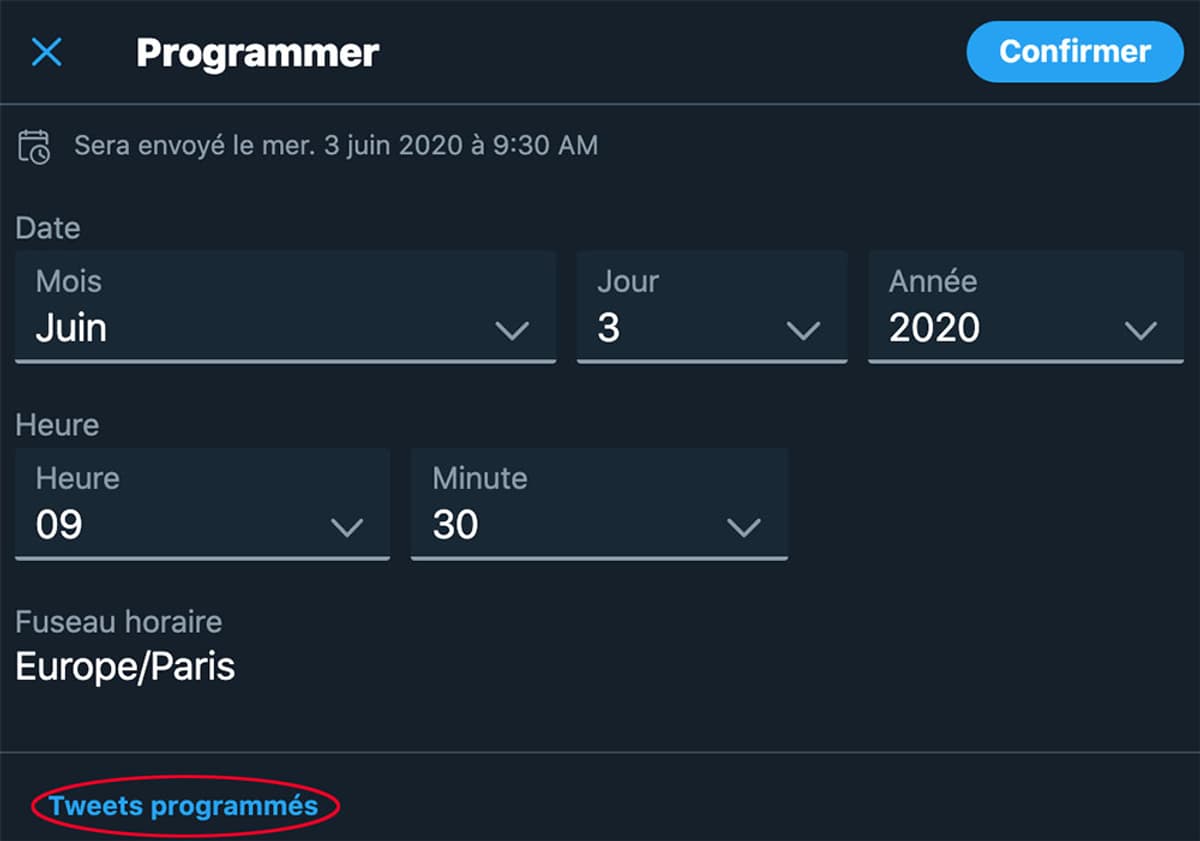Click the chevron on the Année selector
Viewport: 1200px width, 841px height.
[x=1142, y=330]
